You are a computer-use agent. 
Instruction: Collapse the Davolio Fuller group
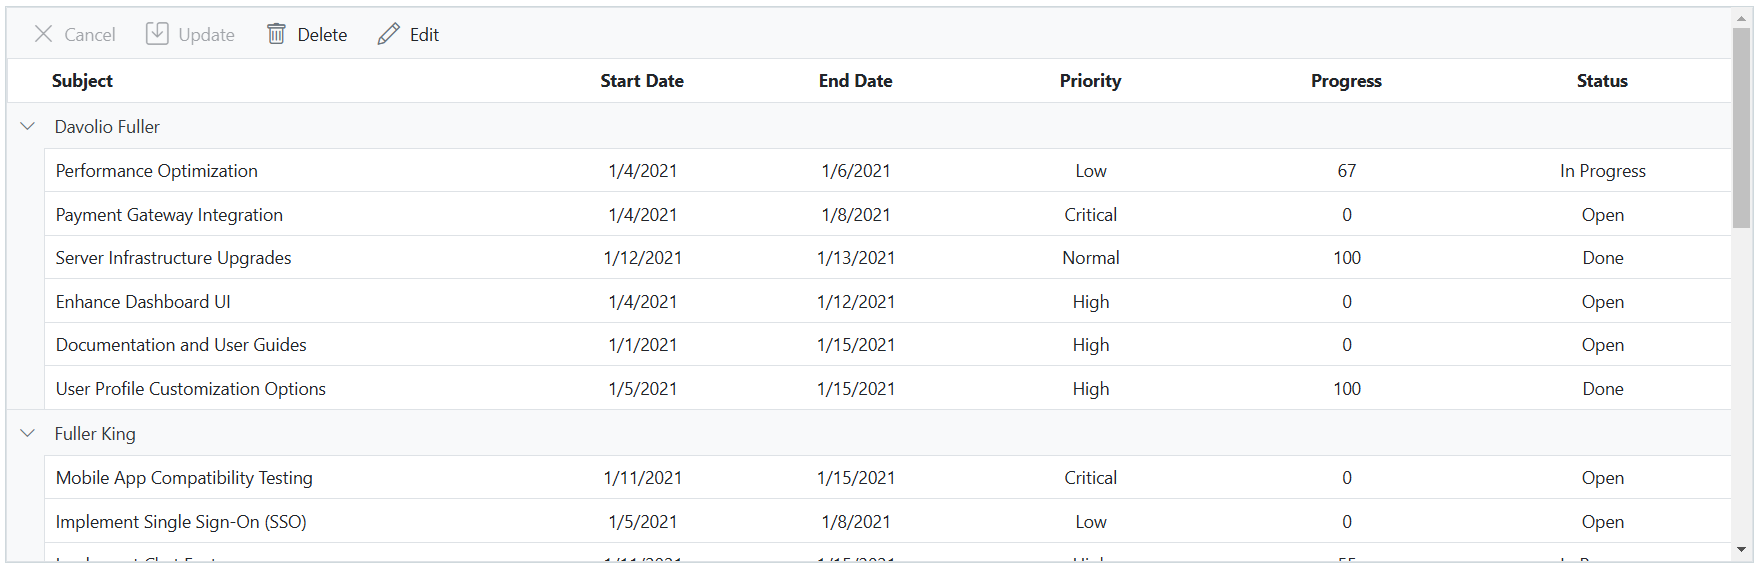coord(28,127)
